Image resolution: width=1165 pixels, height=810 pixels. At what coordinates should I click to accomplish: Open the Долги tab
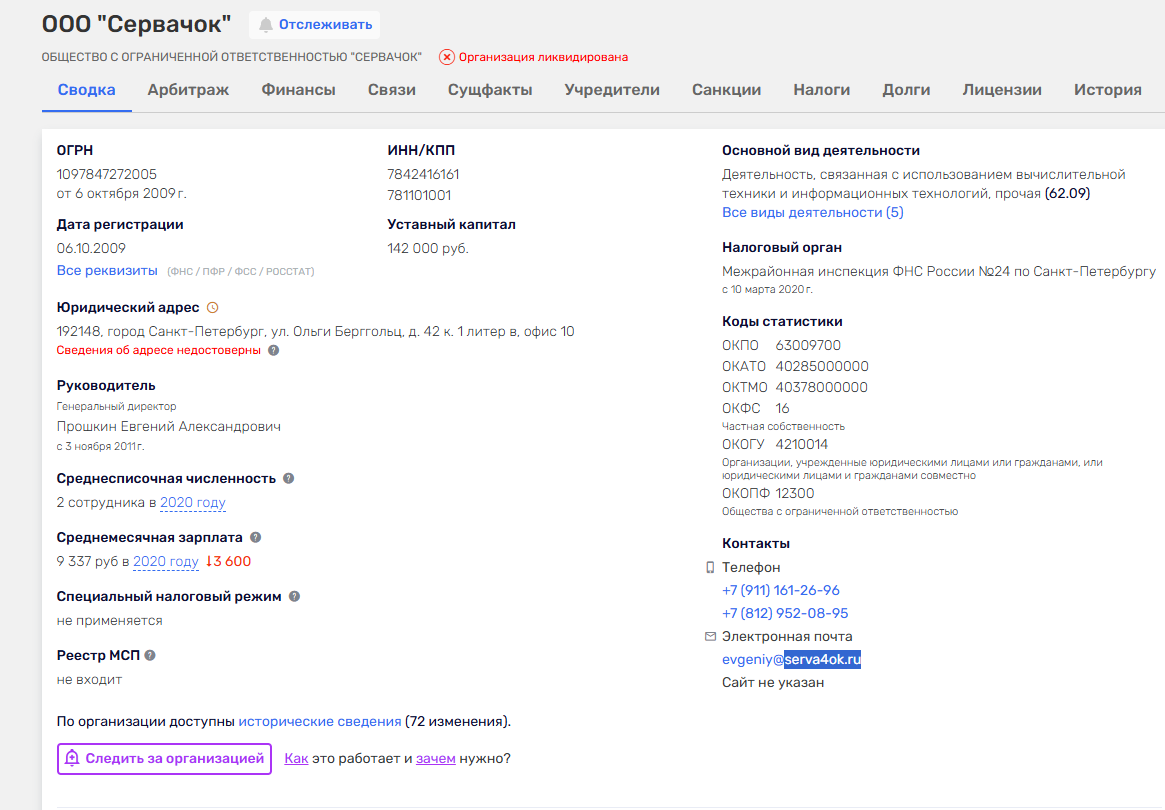pyautogui.click(x=906, y=90)
